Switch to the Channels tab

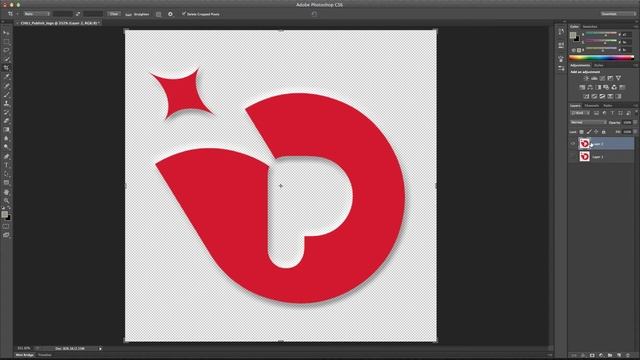point(592,106)
